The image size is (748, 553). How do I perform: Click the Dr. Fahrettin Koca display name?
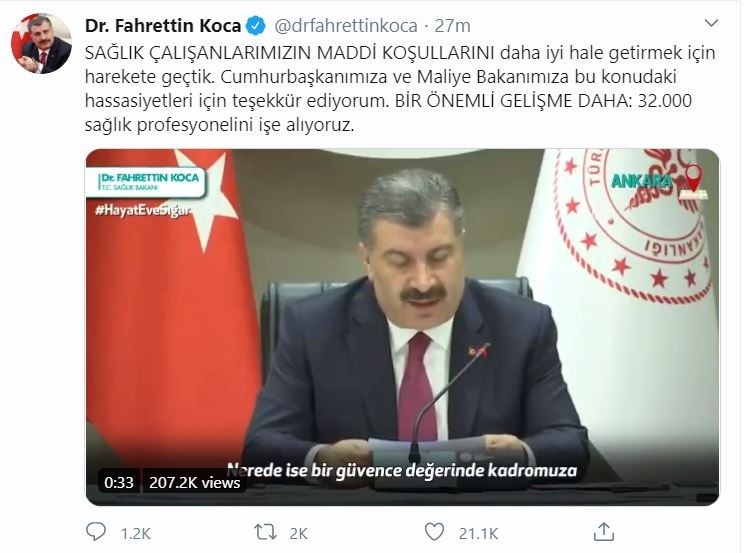coord(163,26)
